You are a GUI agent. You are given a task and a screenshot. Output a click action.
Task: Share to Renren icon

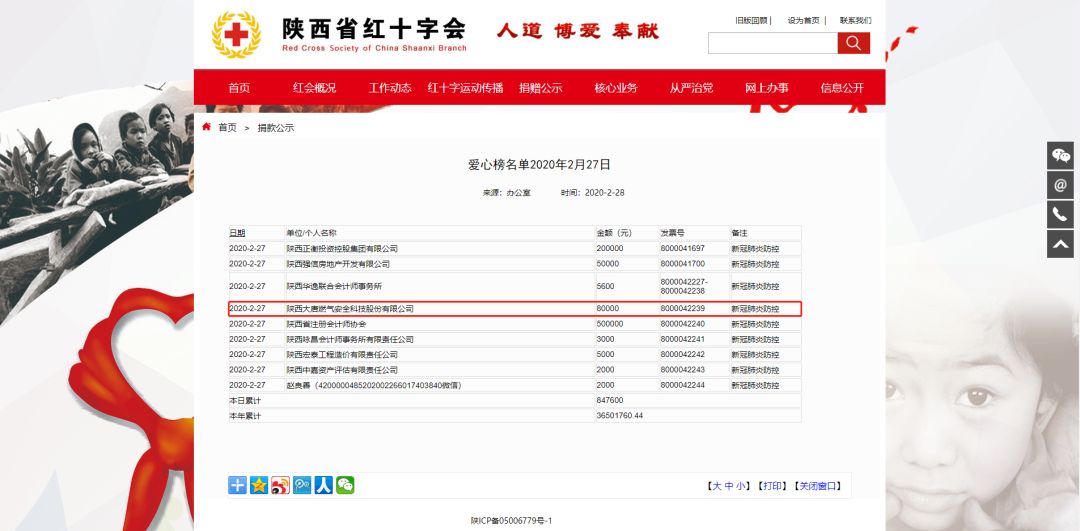click(323, 485)
